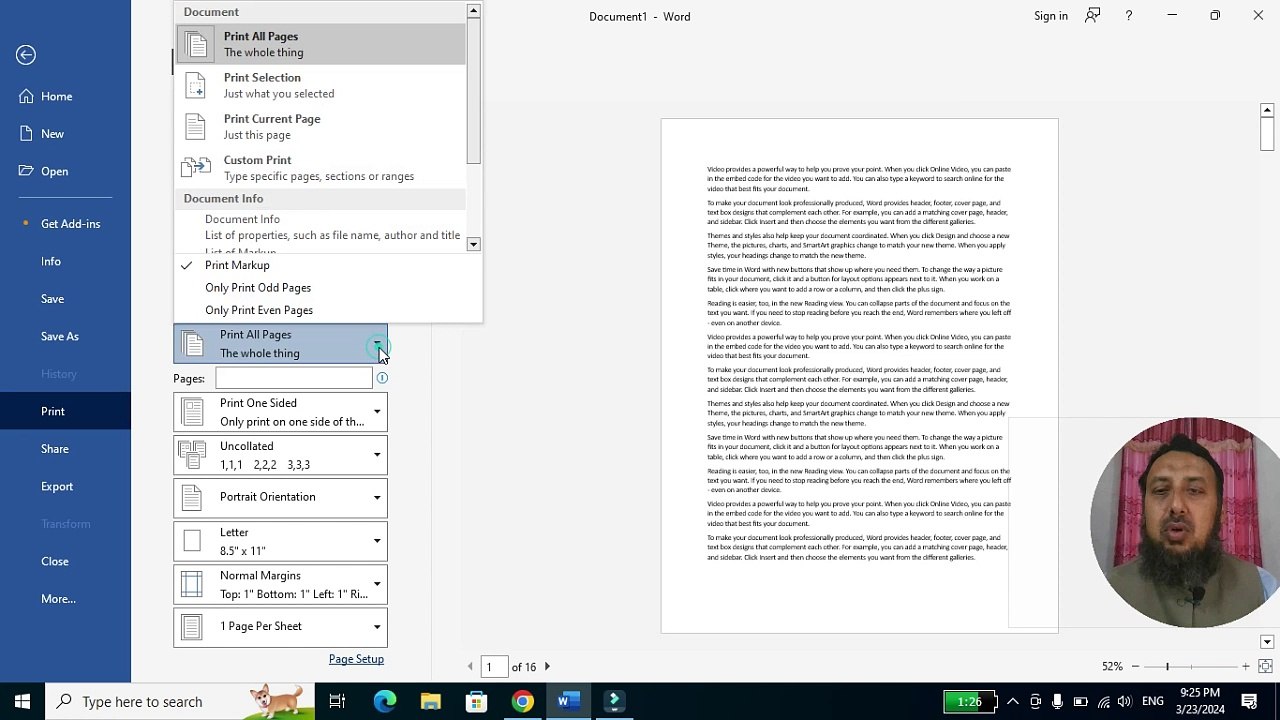1280x720 pixels.
Task: Click the 52% zoom level
Action: tap(1112, 666)
